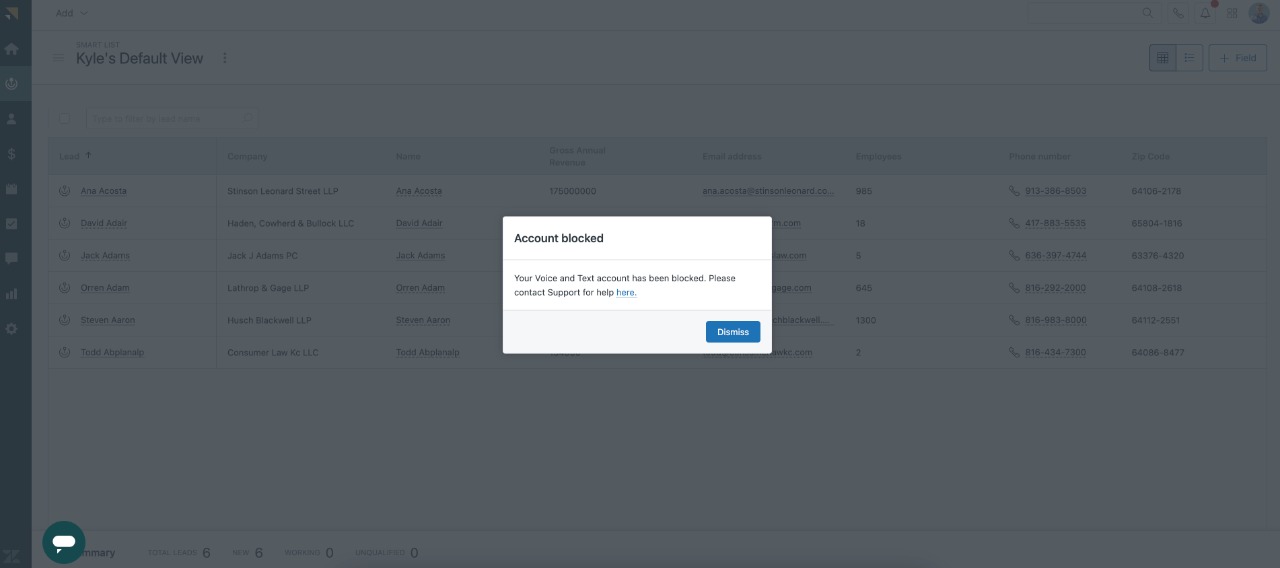Viewport: 1280px width, 568px height.
Task: Open Settings gear in left sidebar
Action: click(12, 329)
